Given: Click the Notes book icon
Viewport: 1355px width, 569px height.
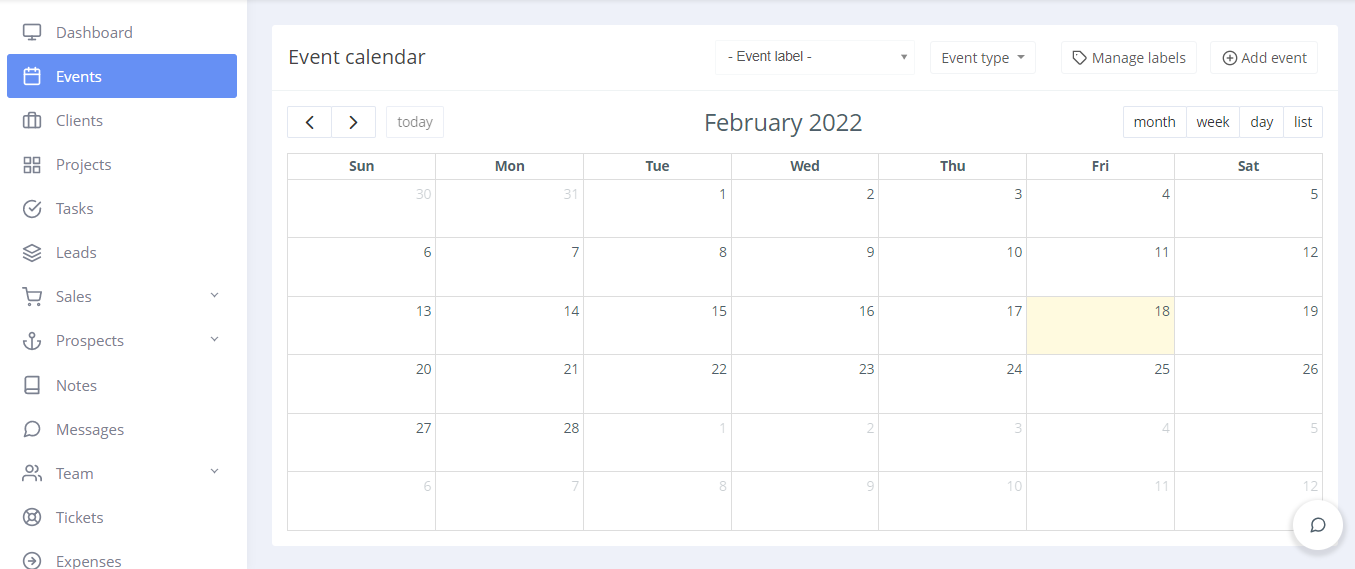Looking at the screenshot, I should 32,385.
